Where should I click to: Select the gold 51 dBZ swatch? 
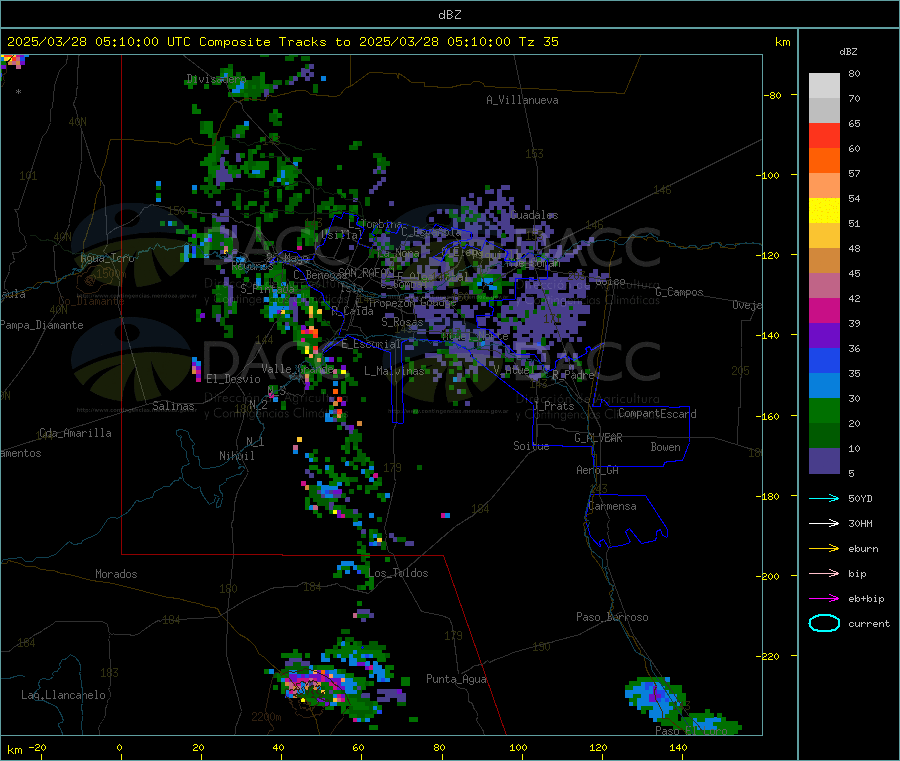[x=824, y=235]
